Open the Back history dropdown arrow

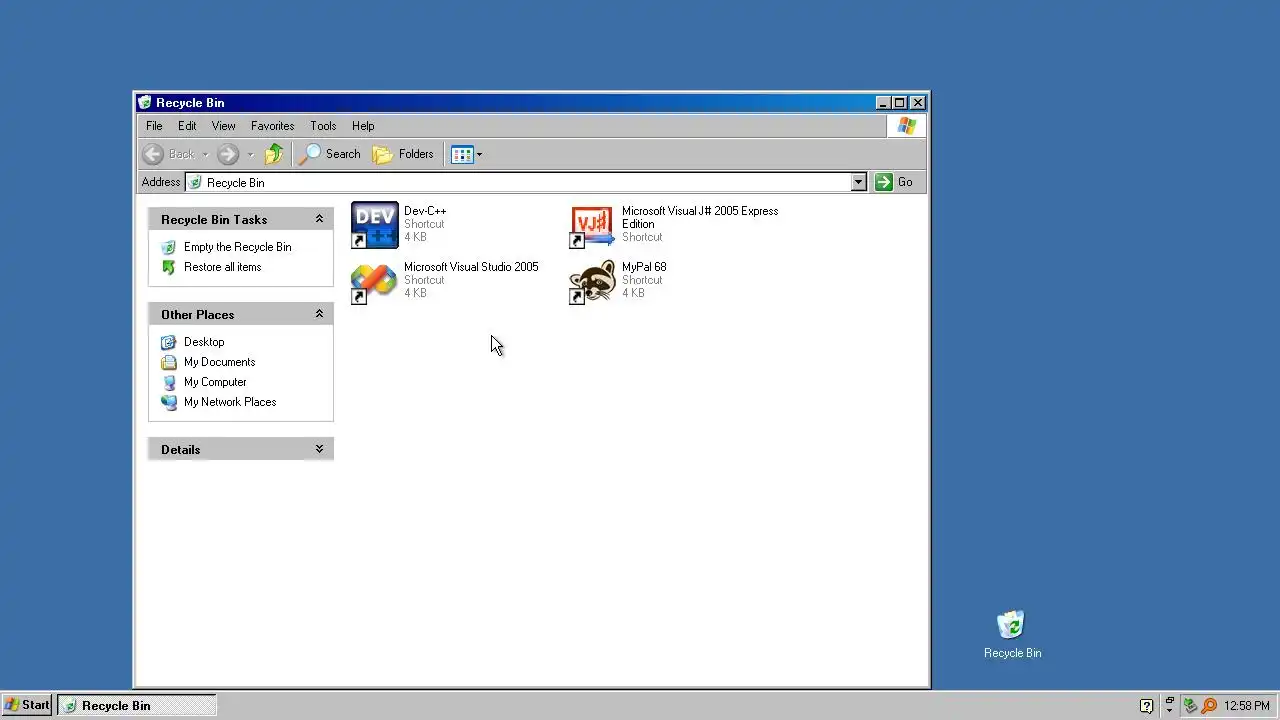tap(205, 154)
